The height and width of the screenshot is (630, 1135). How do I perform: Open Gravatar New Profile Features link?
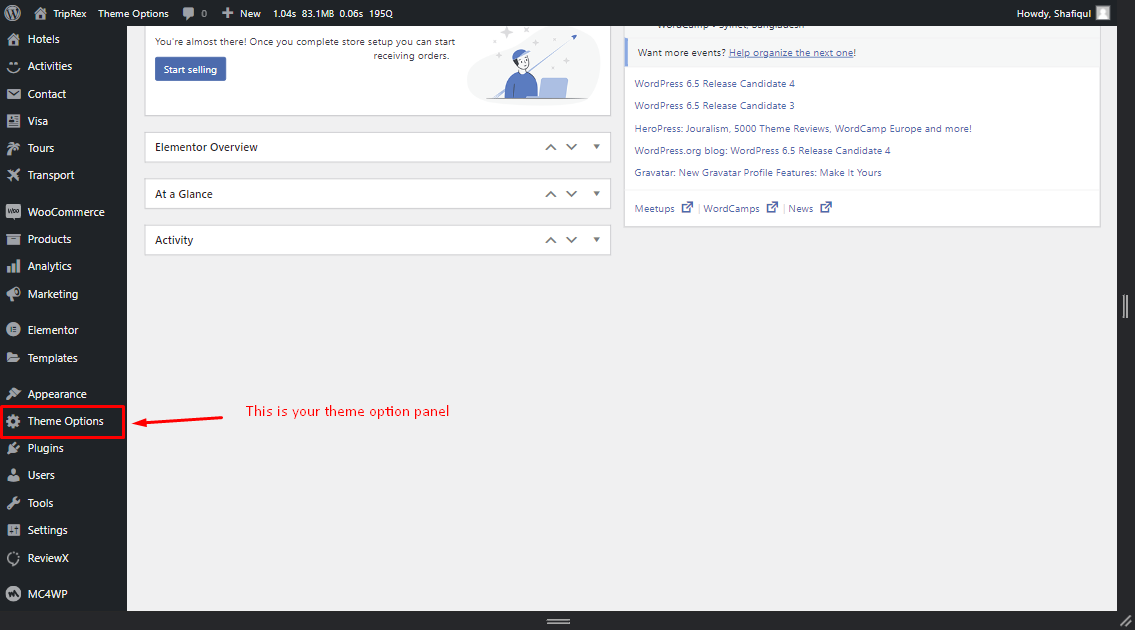click(x=758, y=172)
